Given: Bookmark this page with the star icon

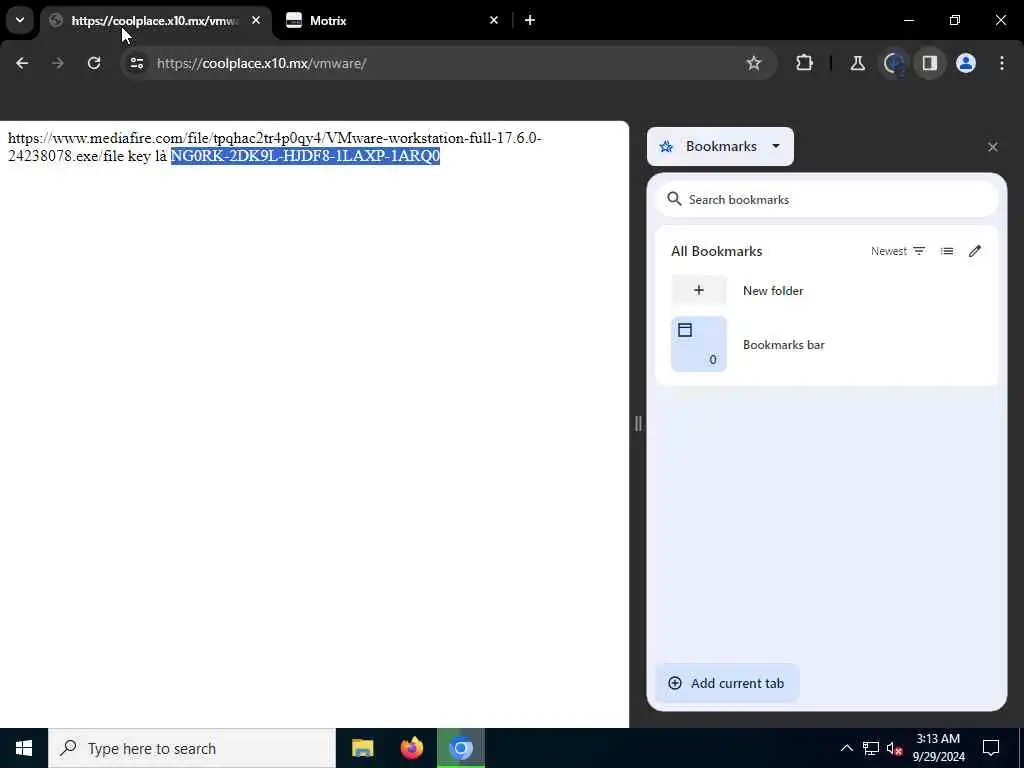Looking at the screenshot, I should [754, 63].
